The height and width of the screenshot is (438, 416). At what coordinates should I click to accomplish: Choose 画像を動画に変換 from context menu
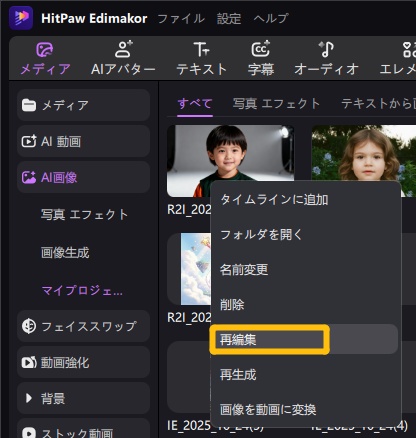(305, 410)
